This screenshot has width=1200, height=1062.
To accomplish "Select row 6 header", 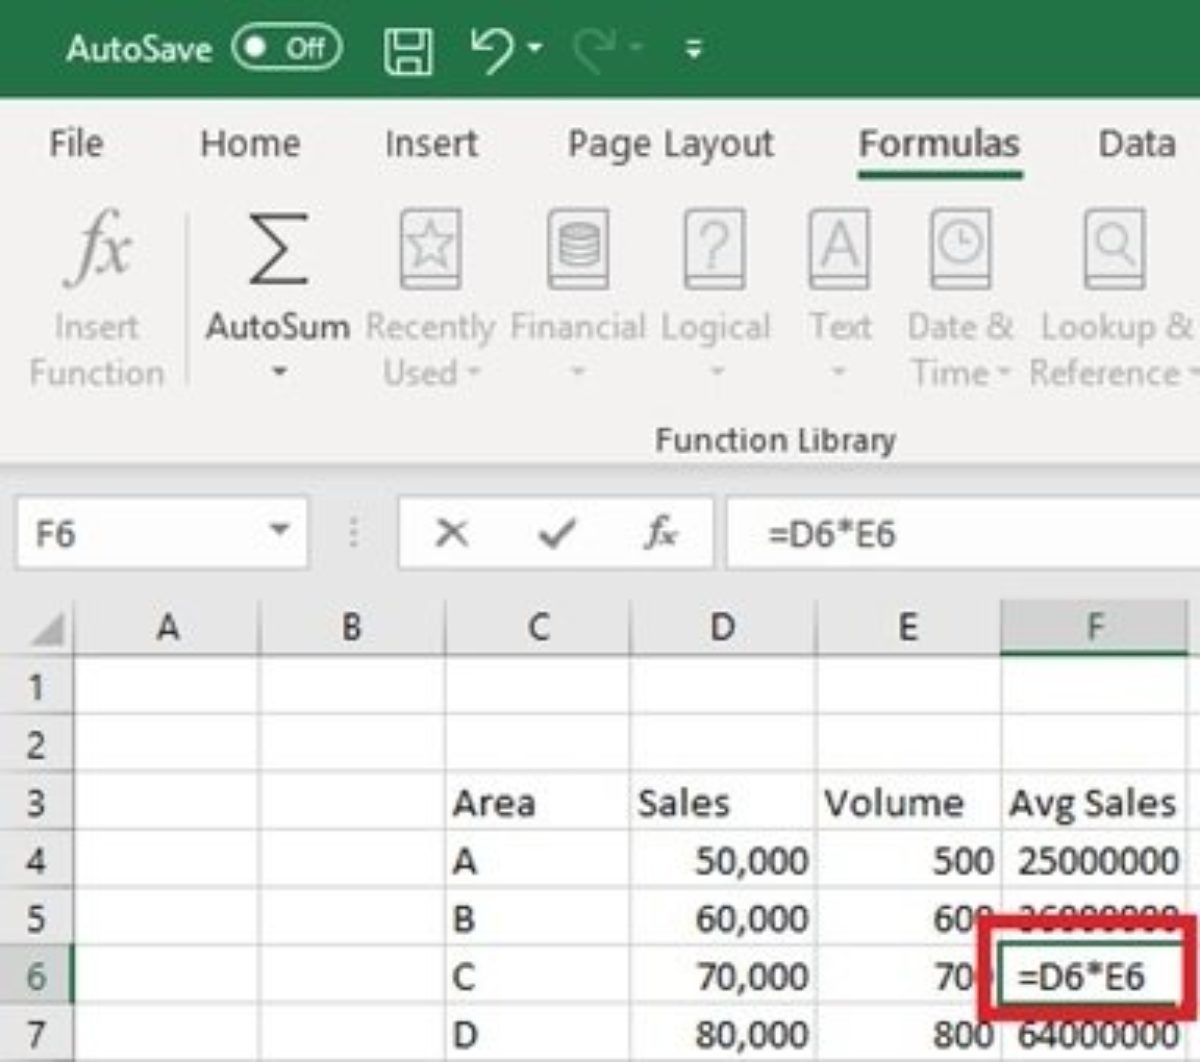I will pos(36,976).
